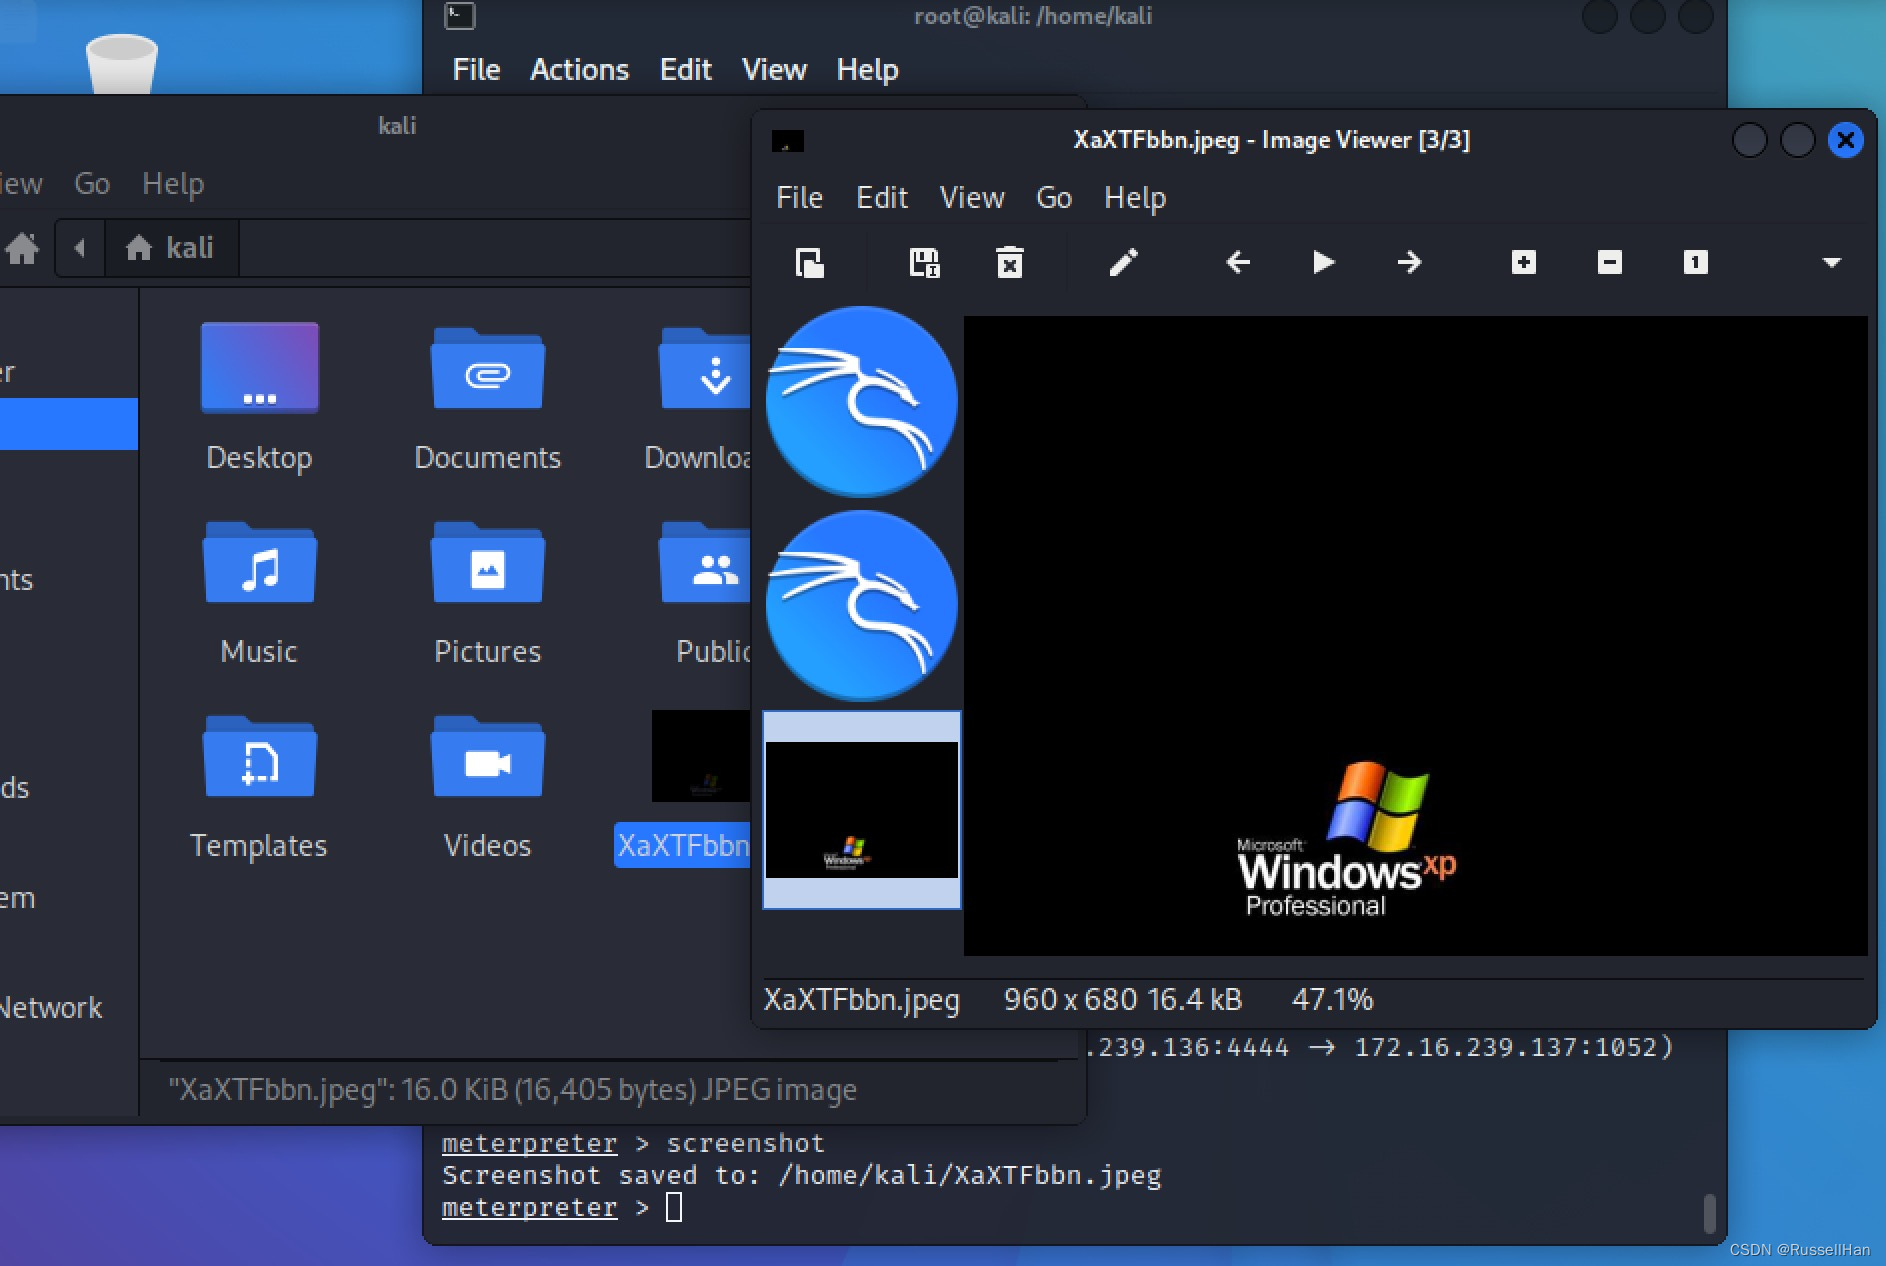1886x1266 pixels.
Task: Start slideshow with the play button
Action: click(x=1323, y=262)
